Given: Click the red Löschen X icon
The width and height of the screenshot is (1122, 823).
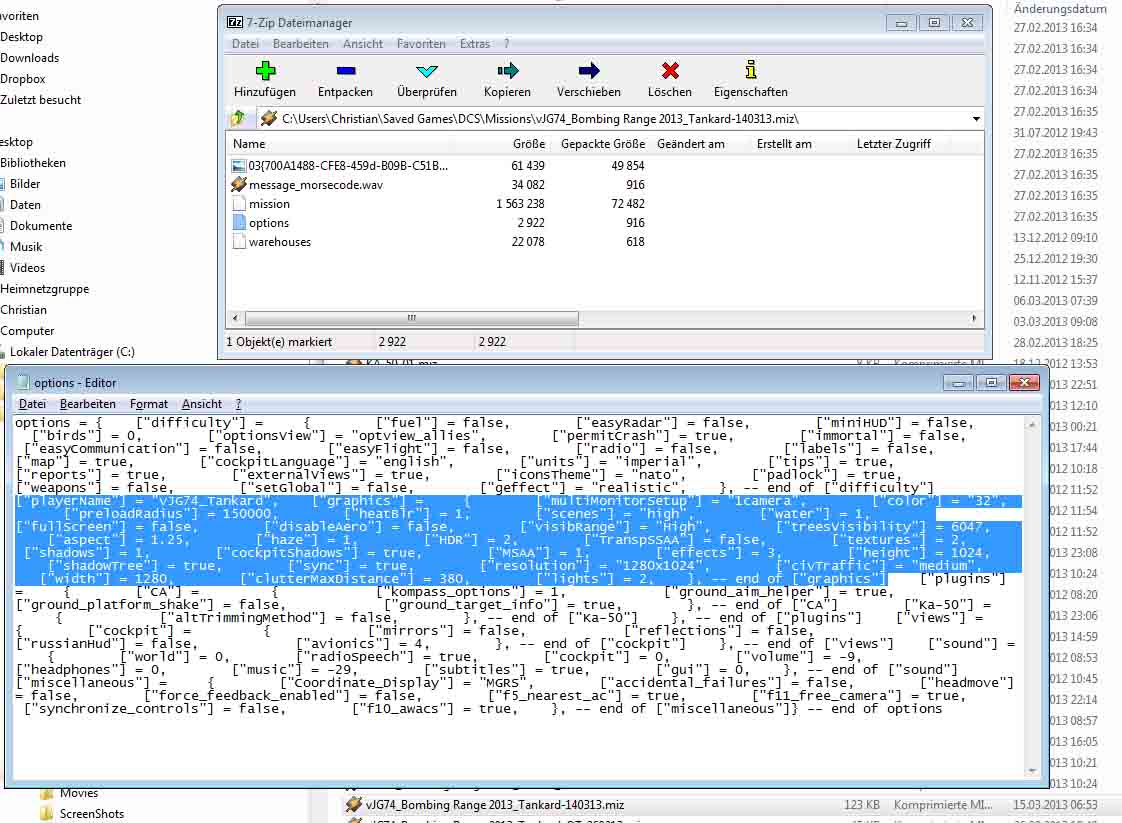Looking at the screenshot, I should [670, 70].
